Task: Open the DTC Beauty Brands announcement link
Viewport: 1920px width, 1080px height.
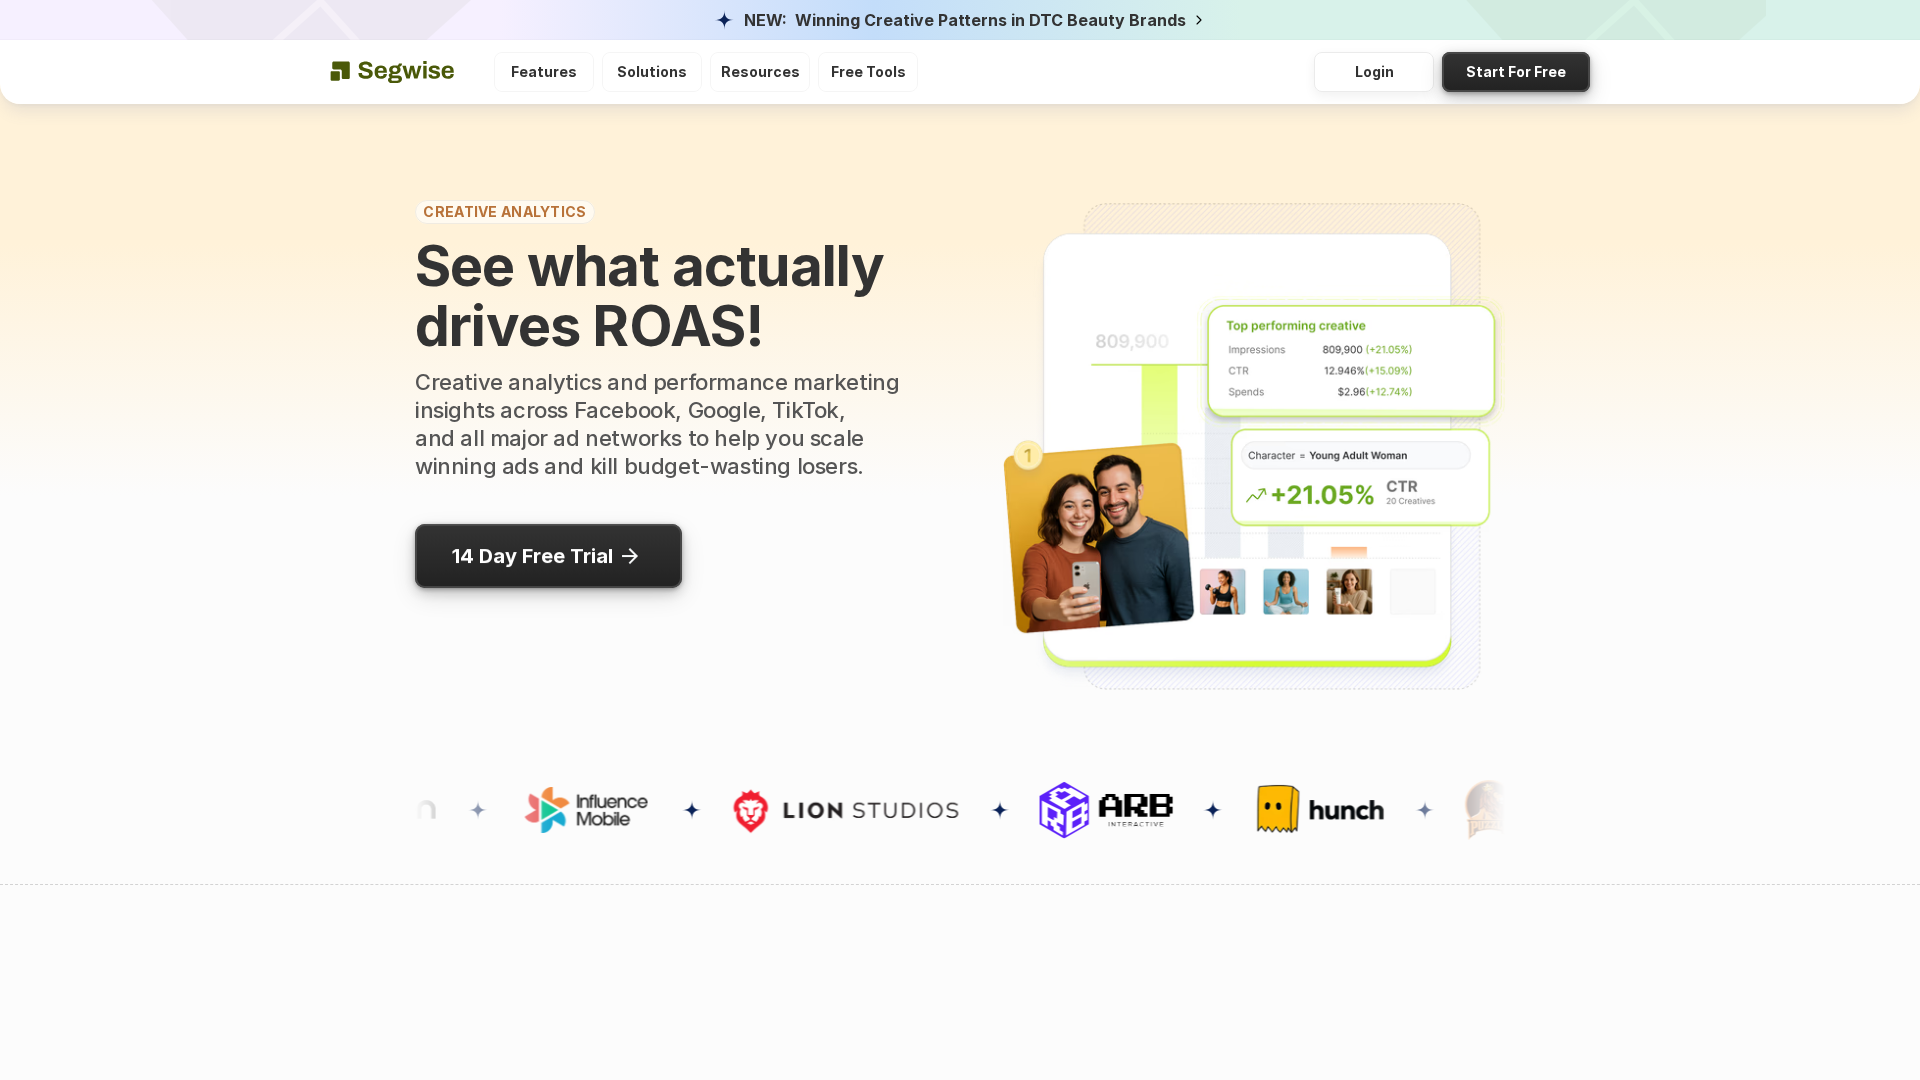Action: pyautogui.click(x=988, y=20)
